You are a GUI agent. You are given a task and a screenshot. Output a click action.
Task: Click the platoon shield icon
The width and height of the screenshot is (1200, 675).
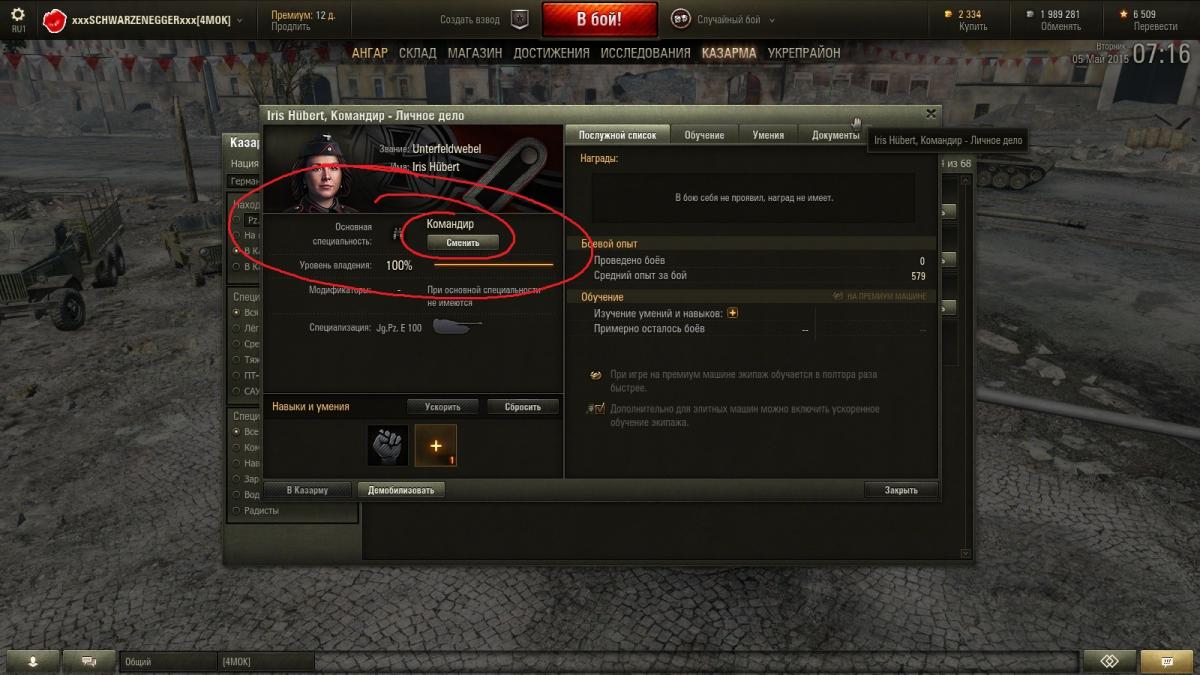pyautogui.click(x=519, y=19)
